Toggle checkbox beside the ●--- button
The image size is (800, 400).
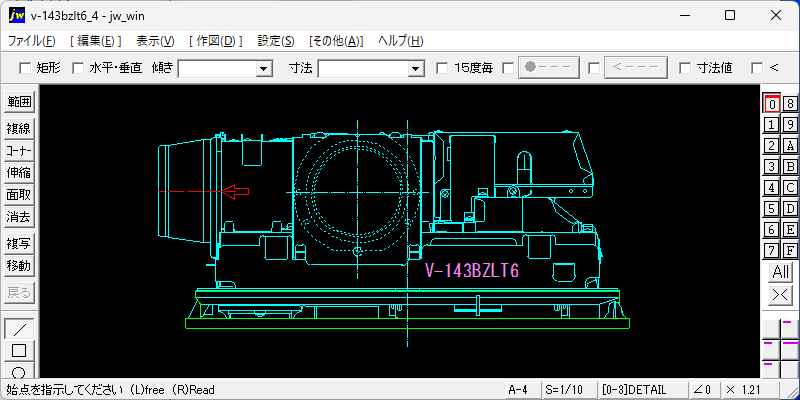[508, 68]
